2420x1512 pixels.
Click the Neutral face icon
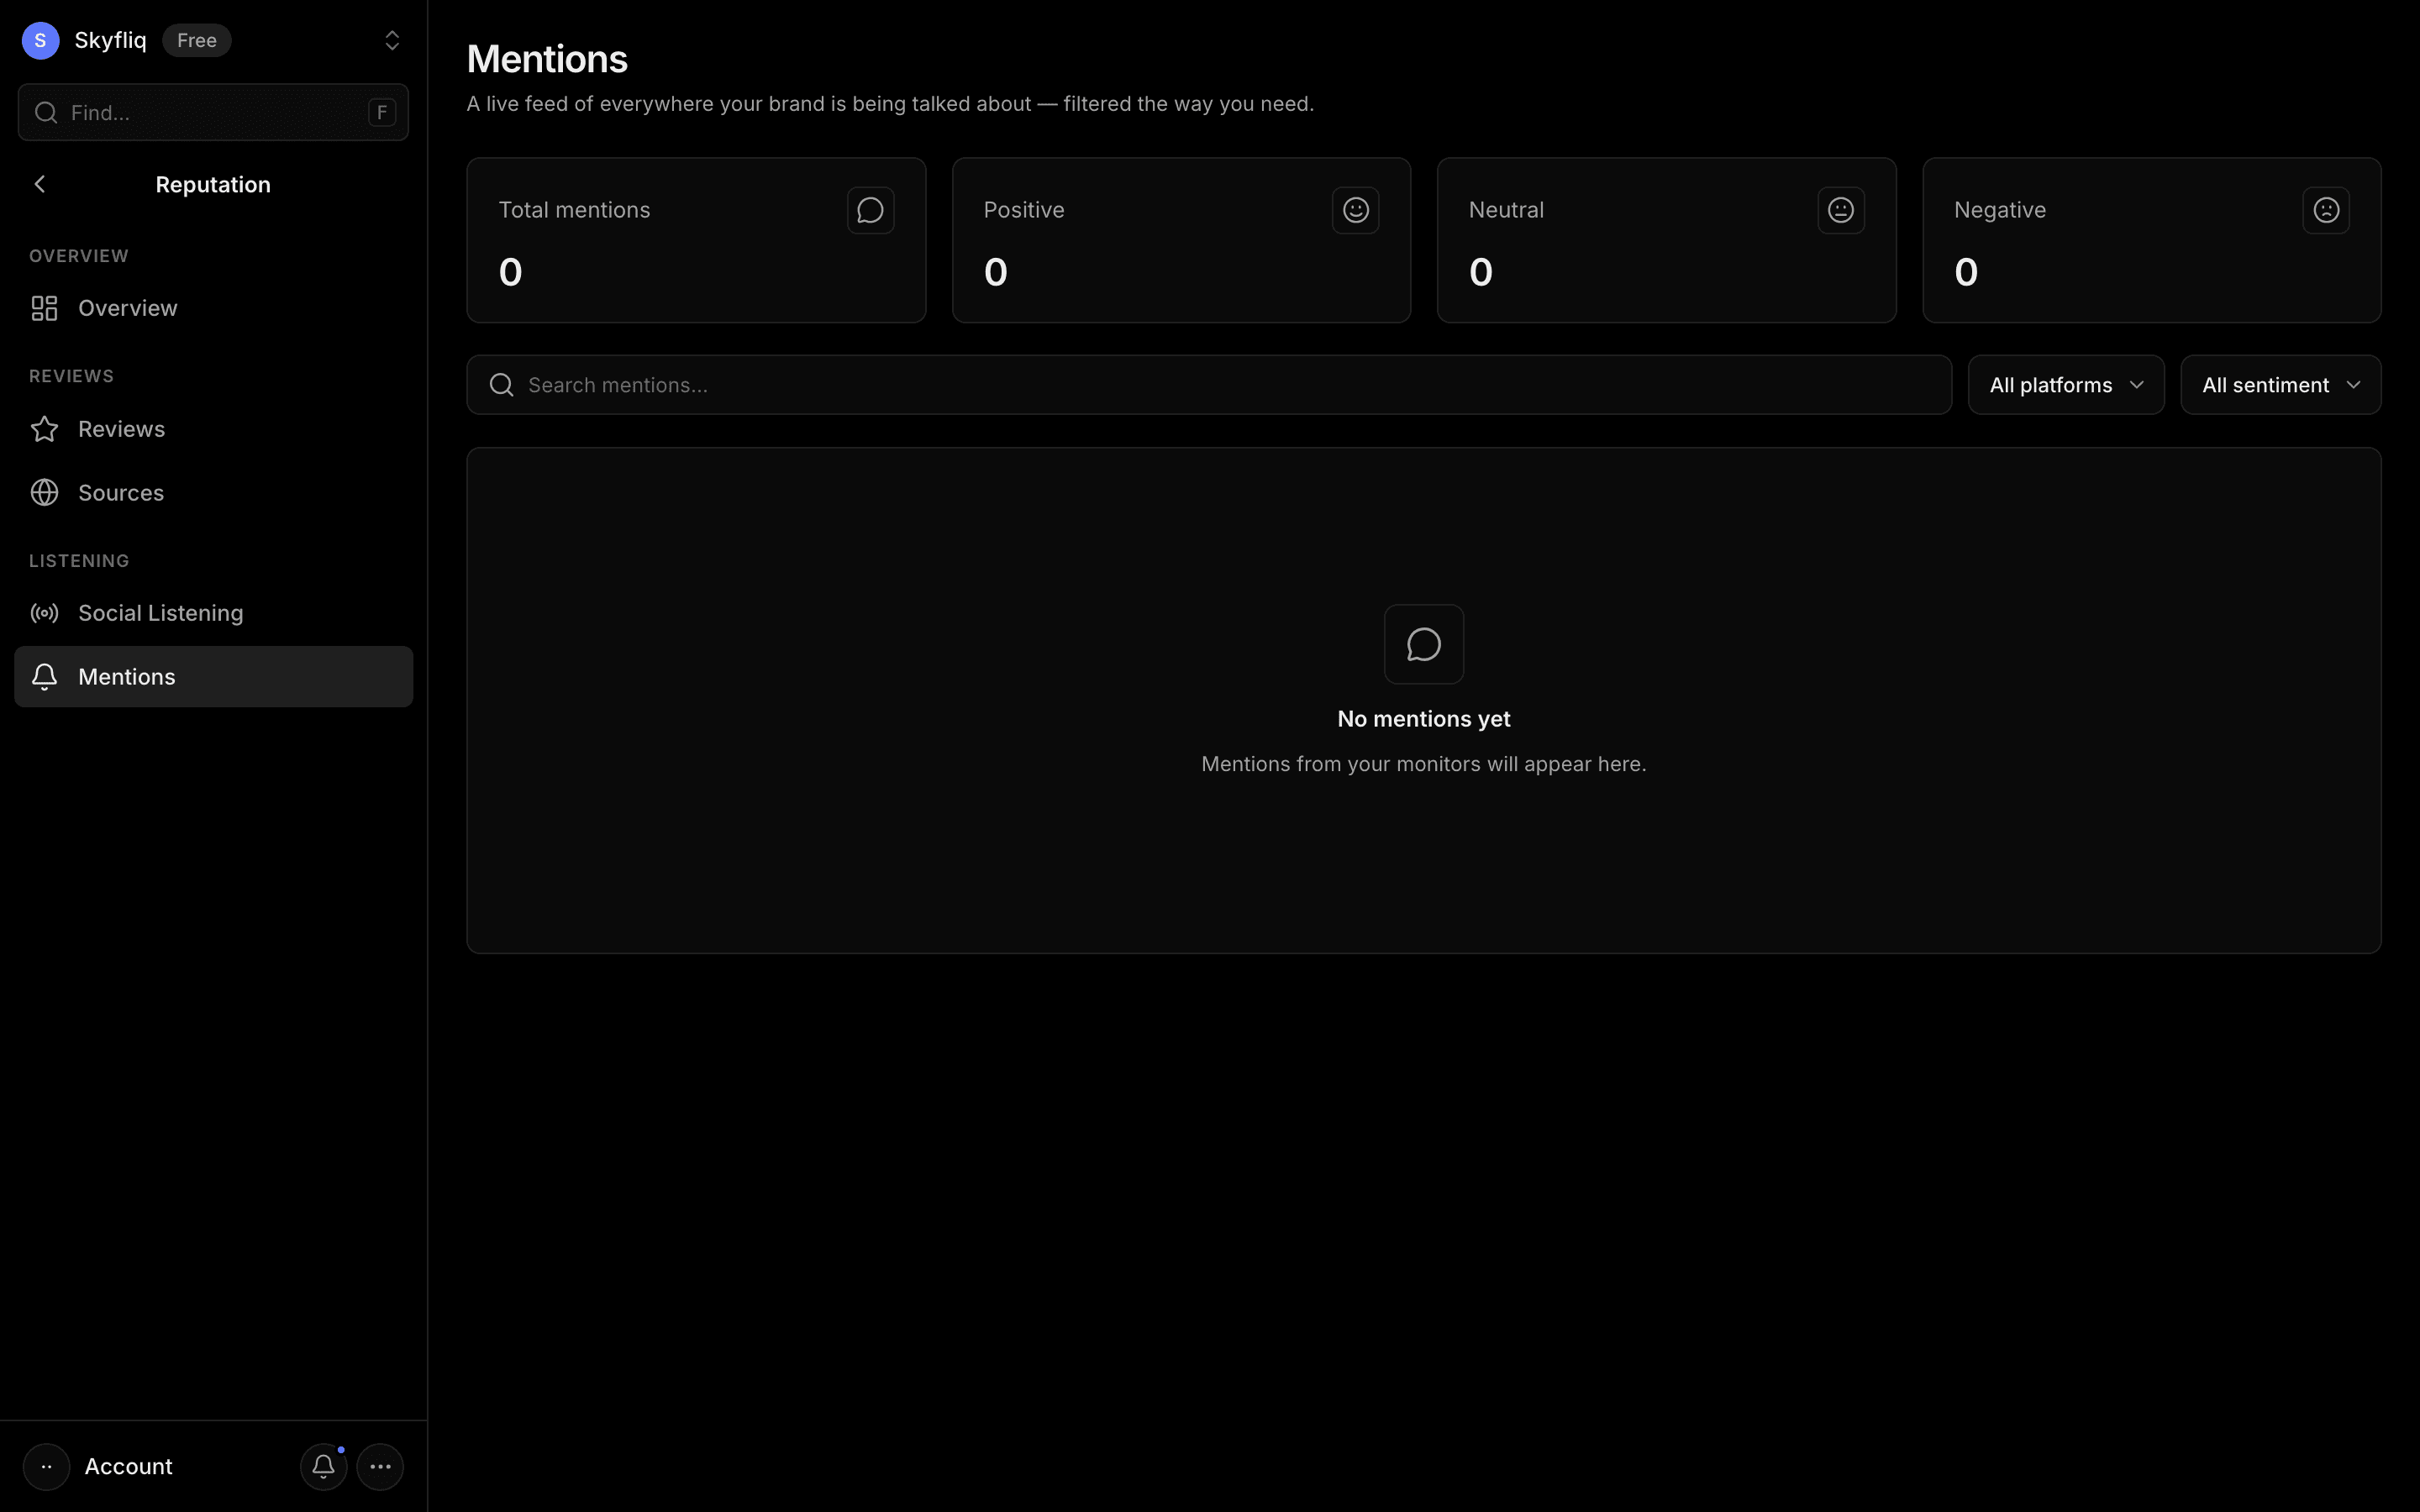tap(1840, 210)
